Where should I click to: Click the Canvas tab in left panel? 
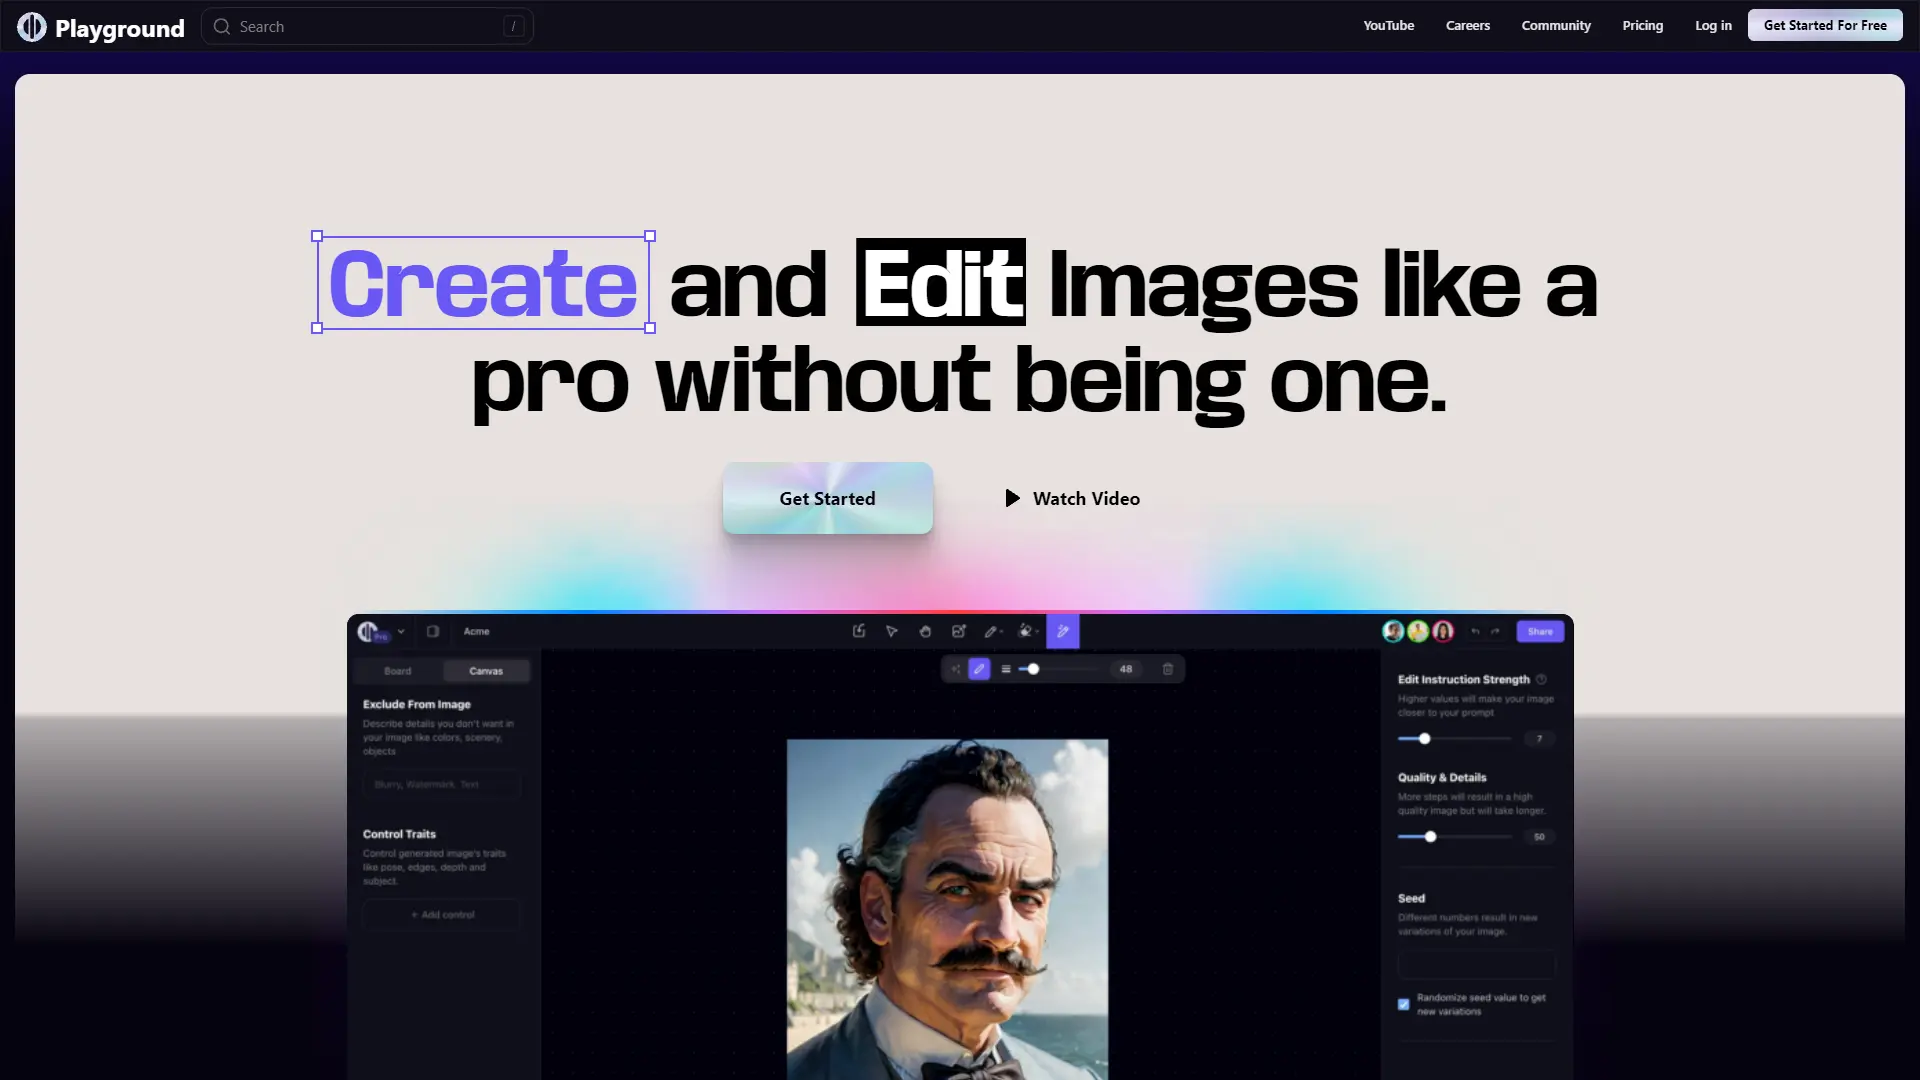pos(485,670)
